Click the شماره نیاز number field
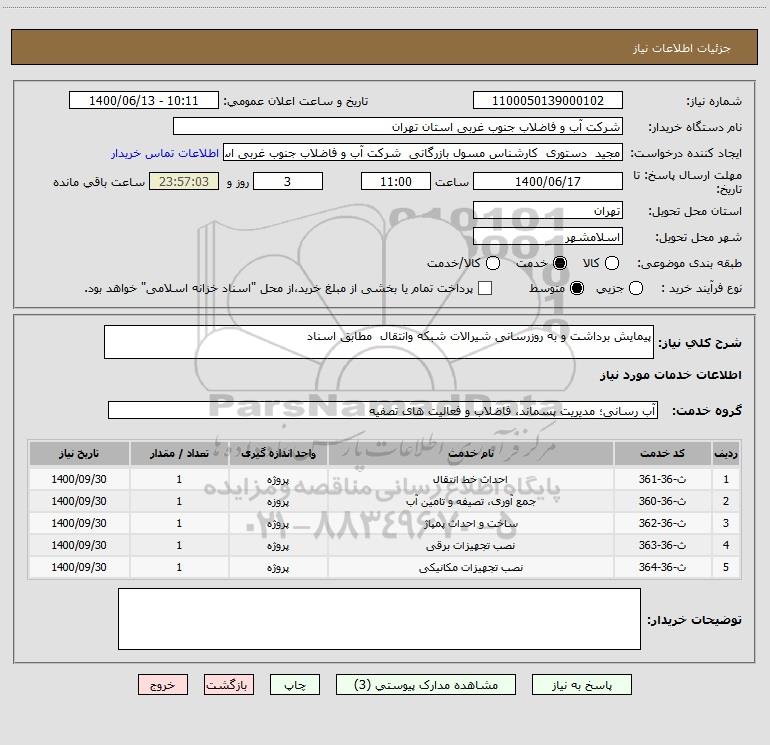The image size is (770, 745). pos(548,101)
